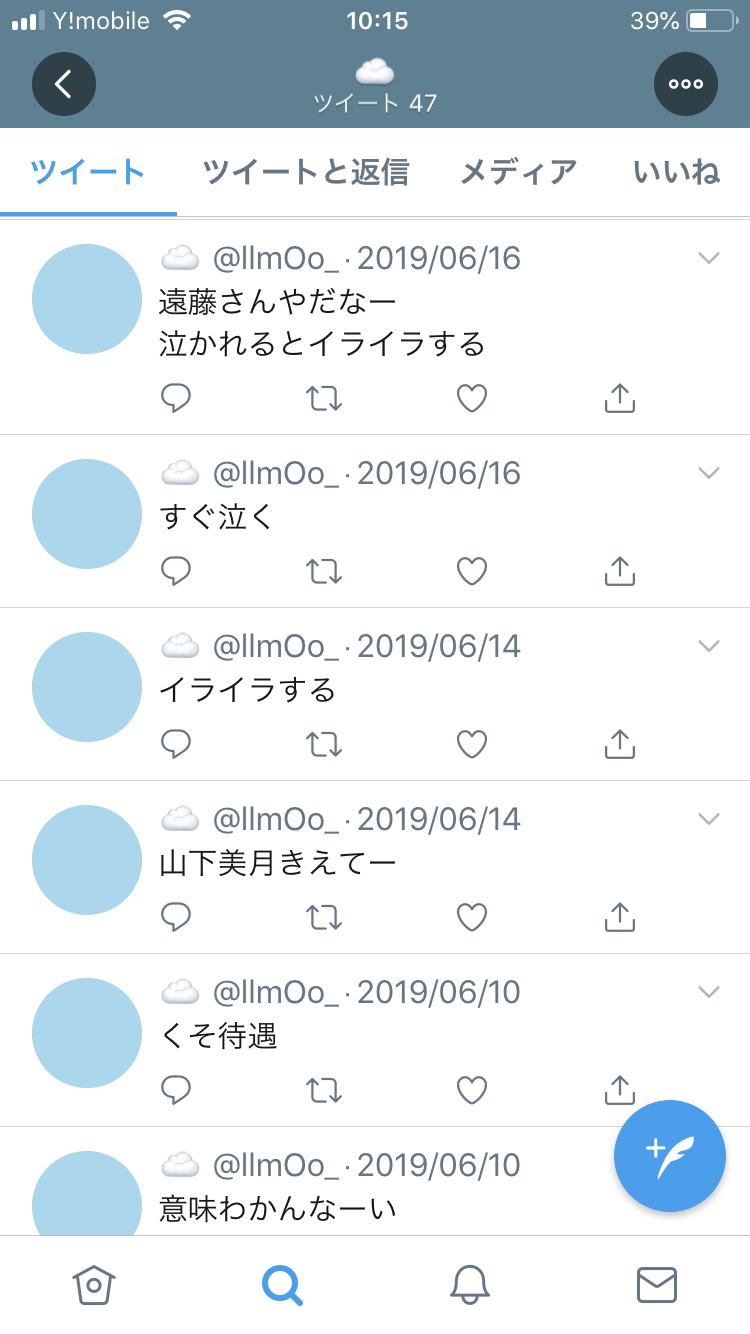Like the 山下美月きえてー tweet
Viewport: 750px width, 1334px height.
[472, 918]
